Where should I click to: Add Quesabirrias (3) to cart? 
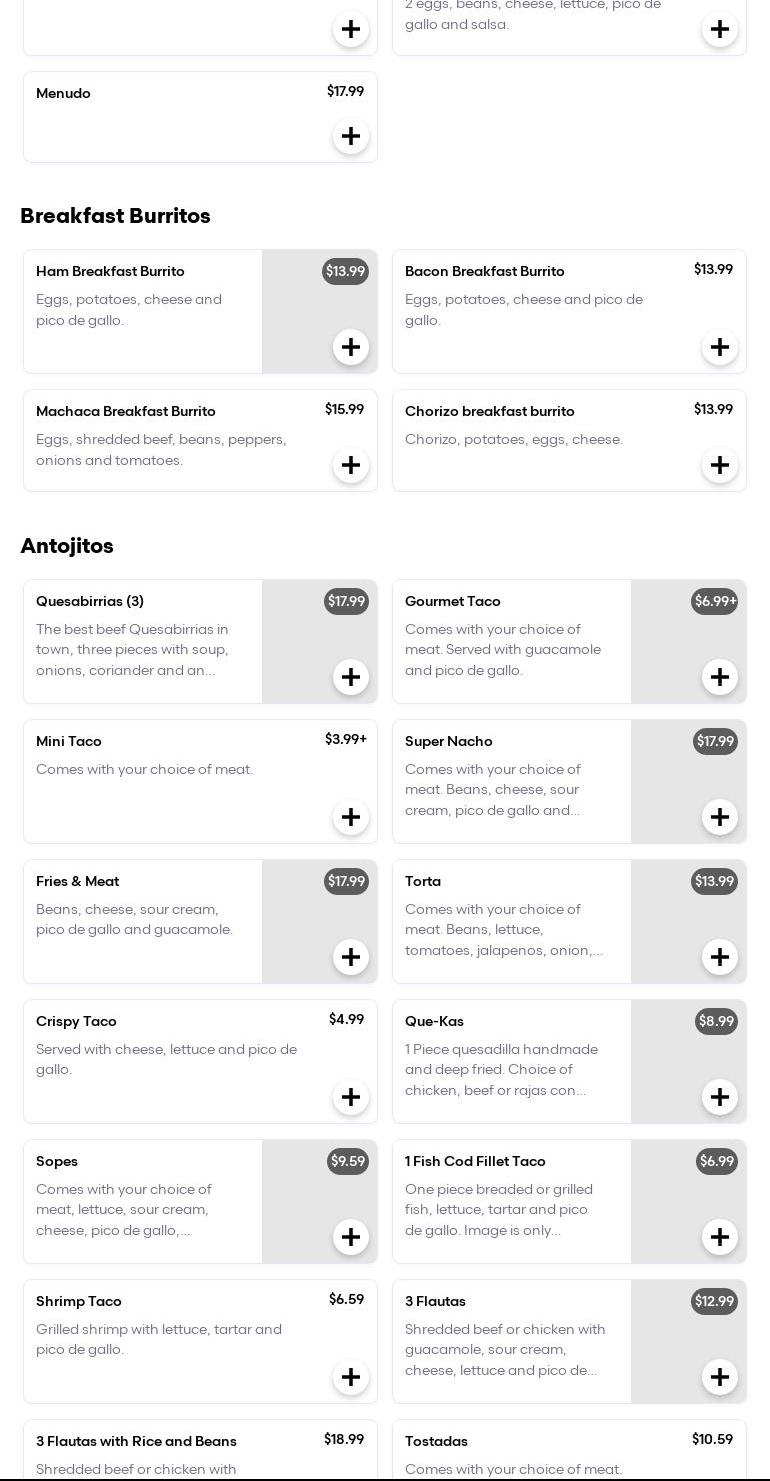351,677
